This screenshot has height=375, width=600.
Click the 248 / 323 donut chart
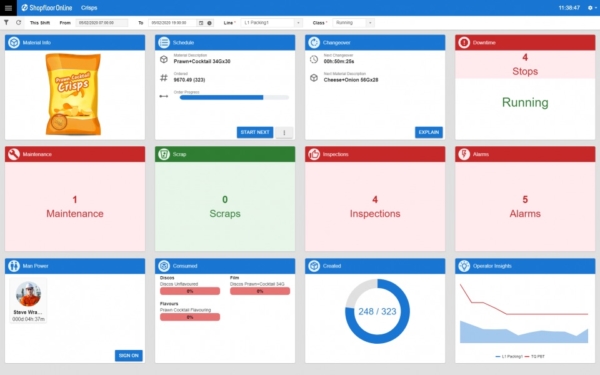(377, 311)
